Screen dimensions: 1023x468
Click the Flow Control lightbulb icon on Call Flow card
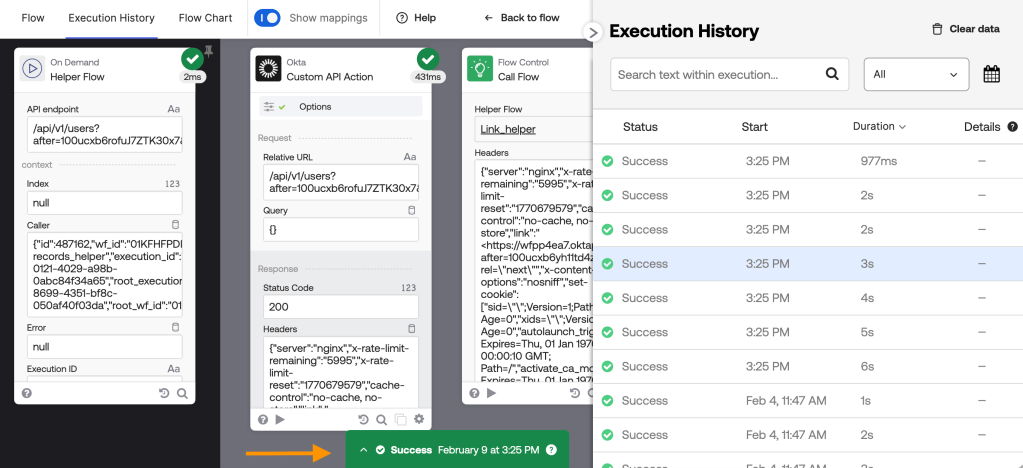click(x=480, y=69)
